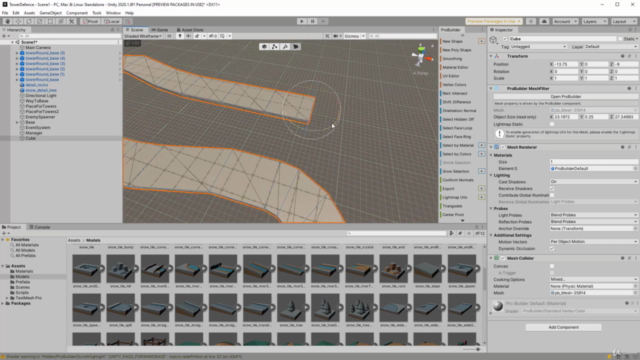Viewport: 640px width, 360px height.
Task: Toggle the Lightmap Static checkbox
Action: pyautogui.click(x=552, y=124)
